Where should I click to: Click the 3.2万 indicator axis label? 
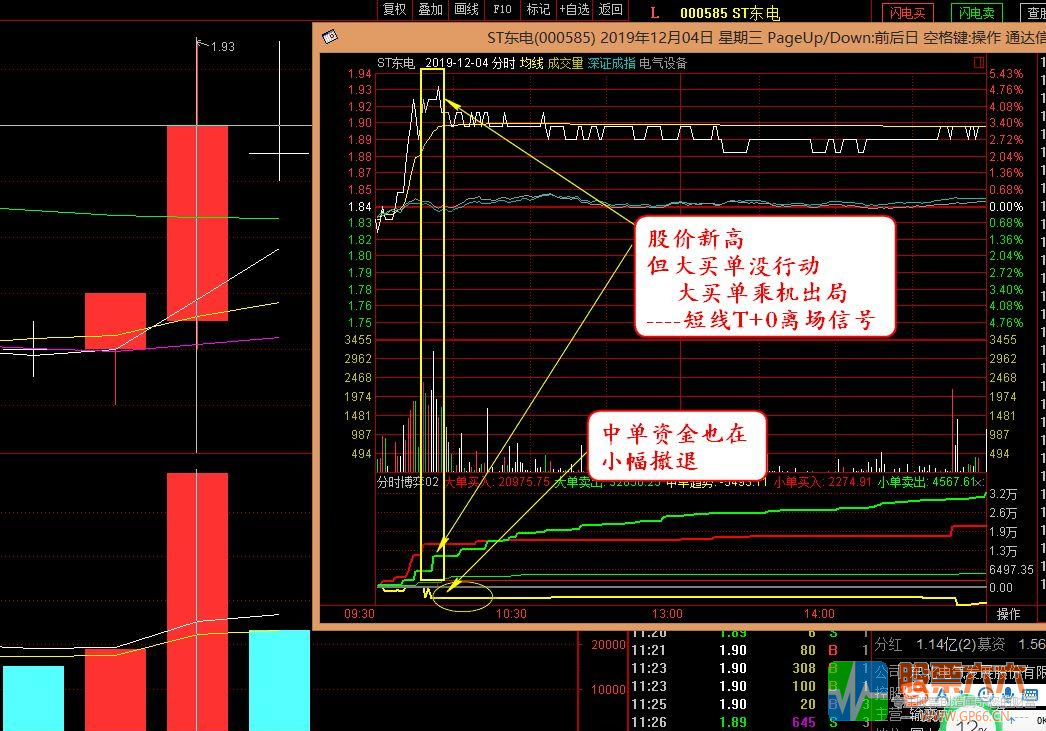pyautogui.click(x=1003, y=494)
